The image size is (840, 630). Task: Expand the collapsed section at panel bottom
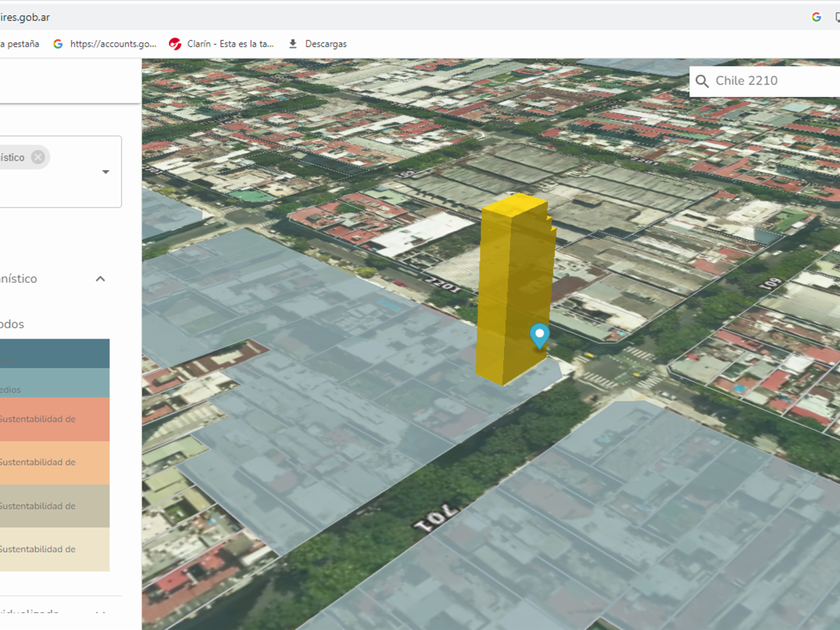pos(100,613)
